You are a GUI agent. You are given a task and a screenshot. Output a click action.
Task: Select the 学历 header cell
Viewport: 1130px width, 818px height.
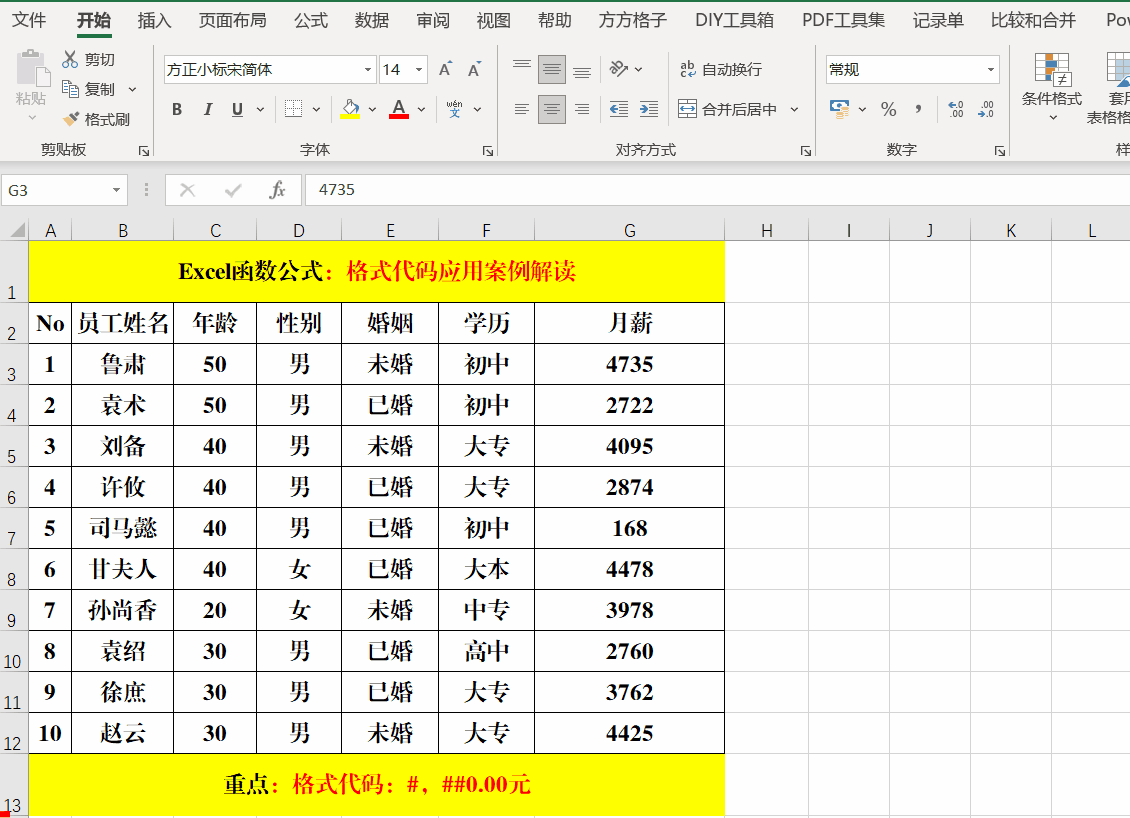point(486,323)
